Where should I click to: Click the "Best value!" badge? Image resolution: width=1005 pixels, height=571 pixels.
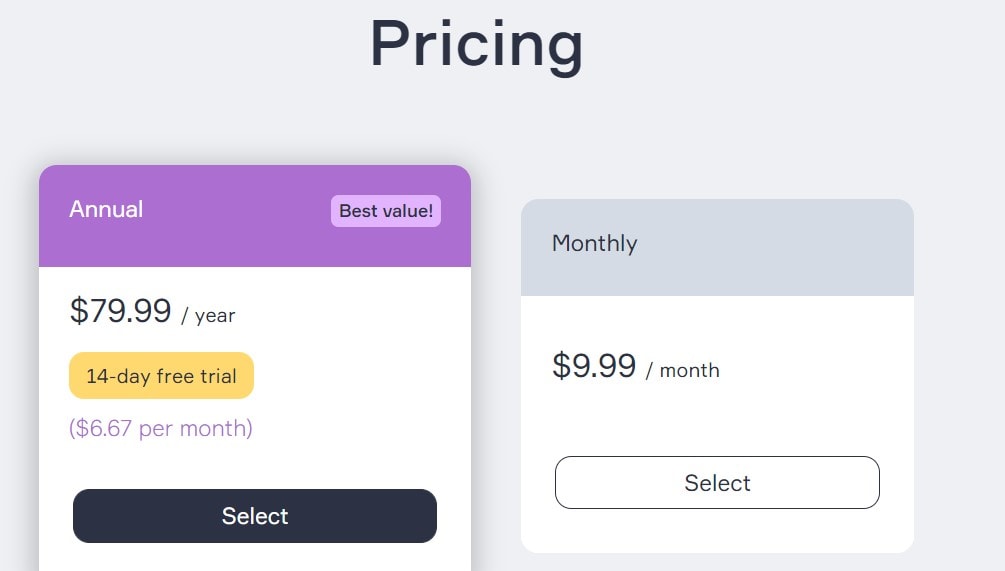[x=386, y=211]
